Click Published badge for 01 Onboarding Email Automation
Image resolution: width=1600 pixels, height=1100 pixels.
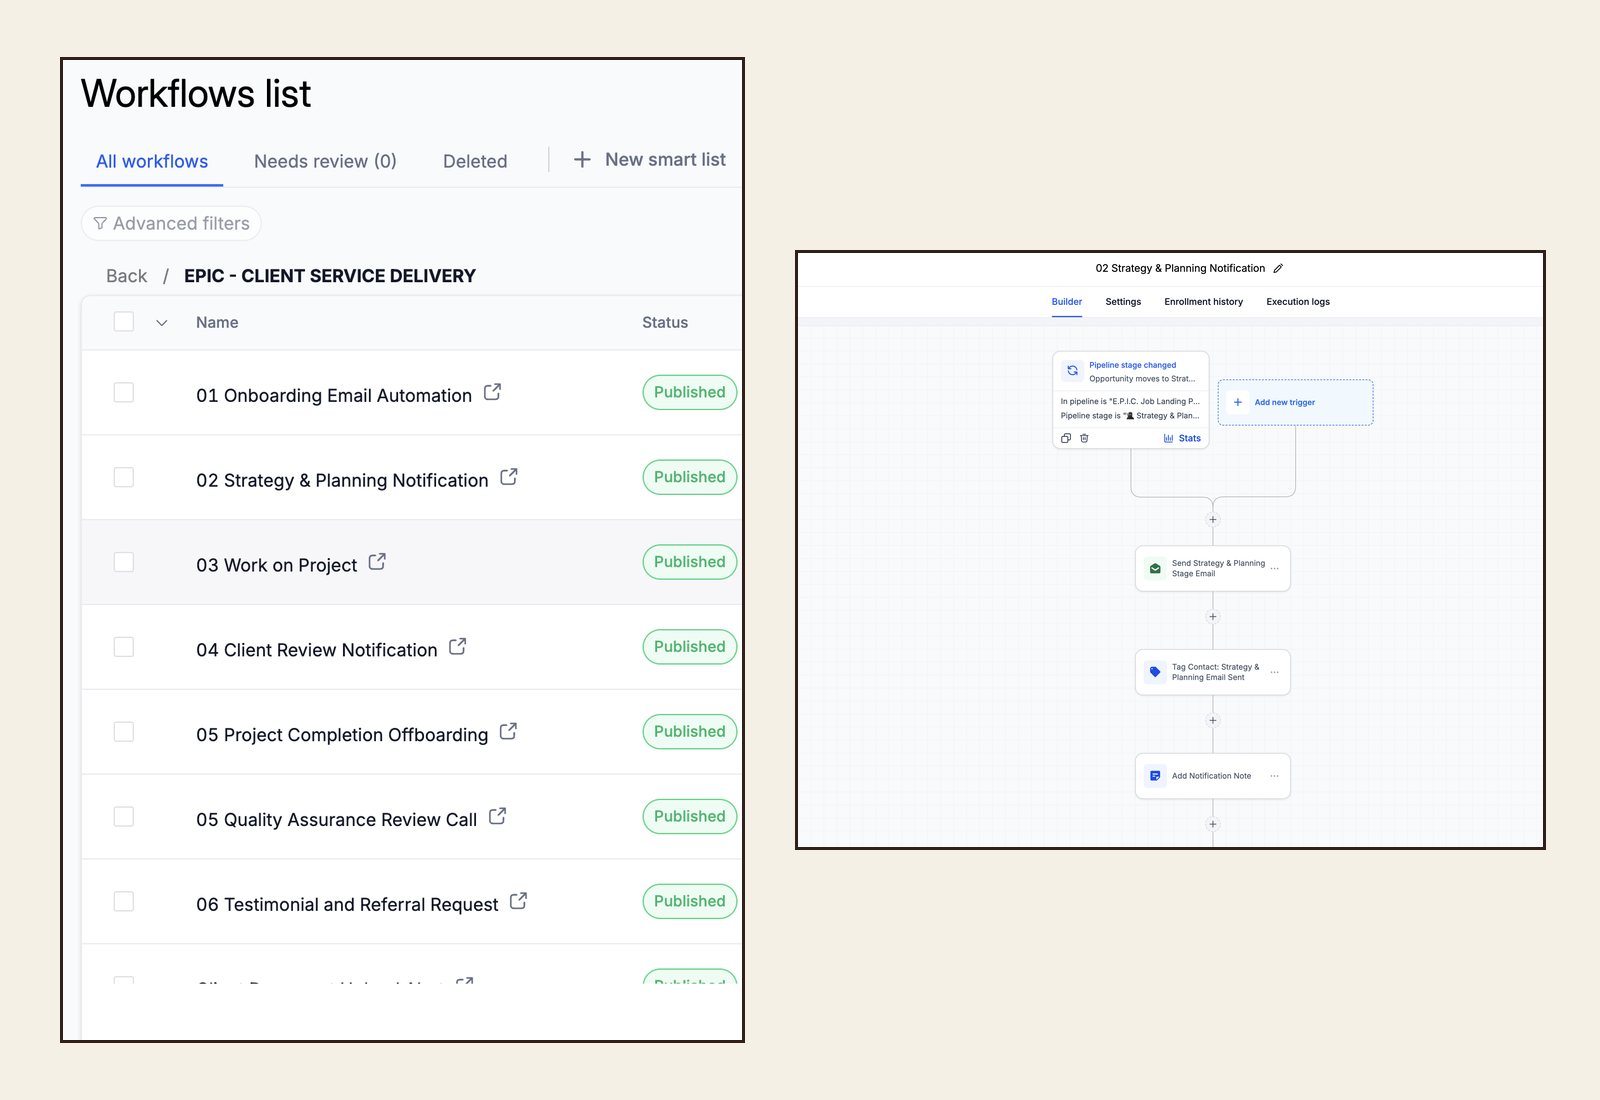tap(690, 392)
